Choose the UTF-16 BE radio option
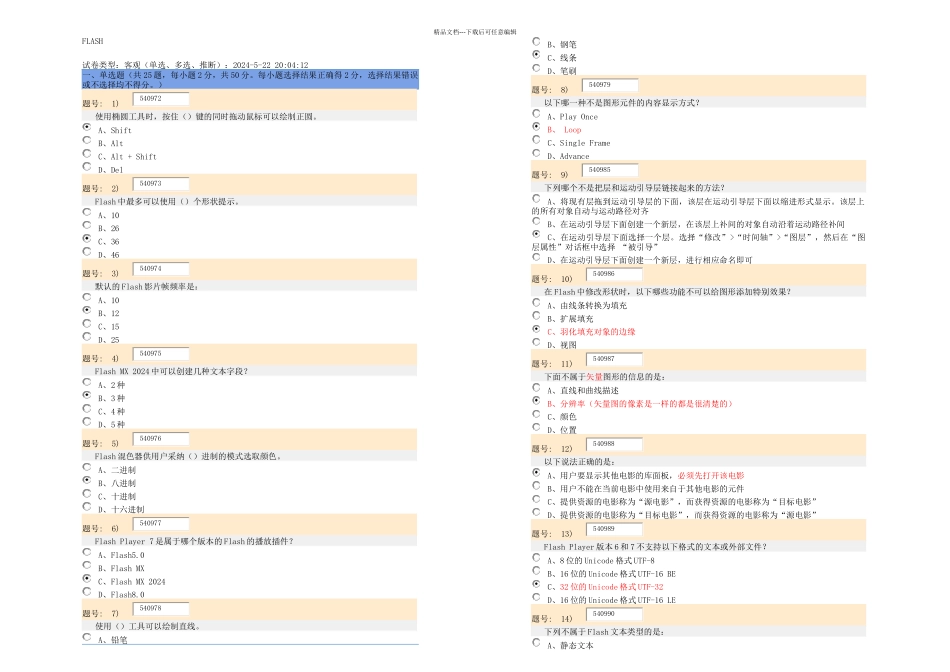This screenshot has height=672, width=950. click(536, 570)
